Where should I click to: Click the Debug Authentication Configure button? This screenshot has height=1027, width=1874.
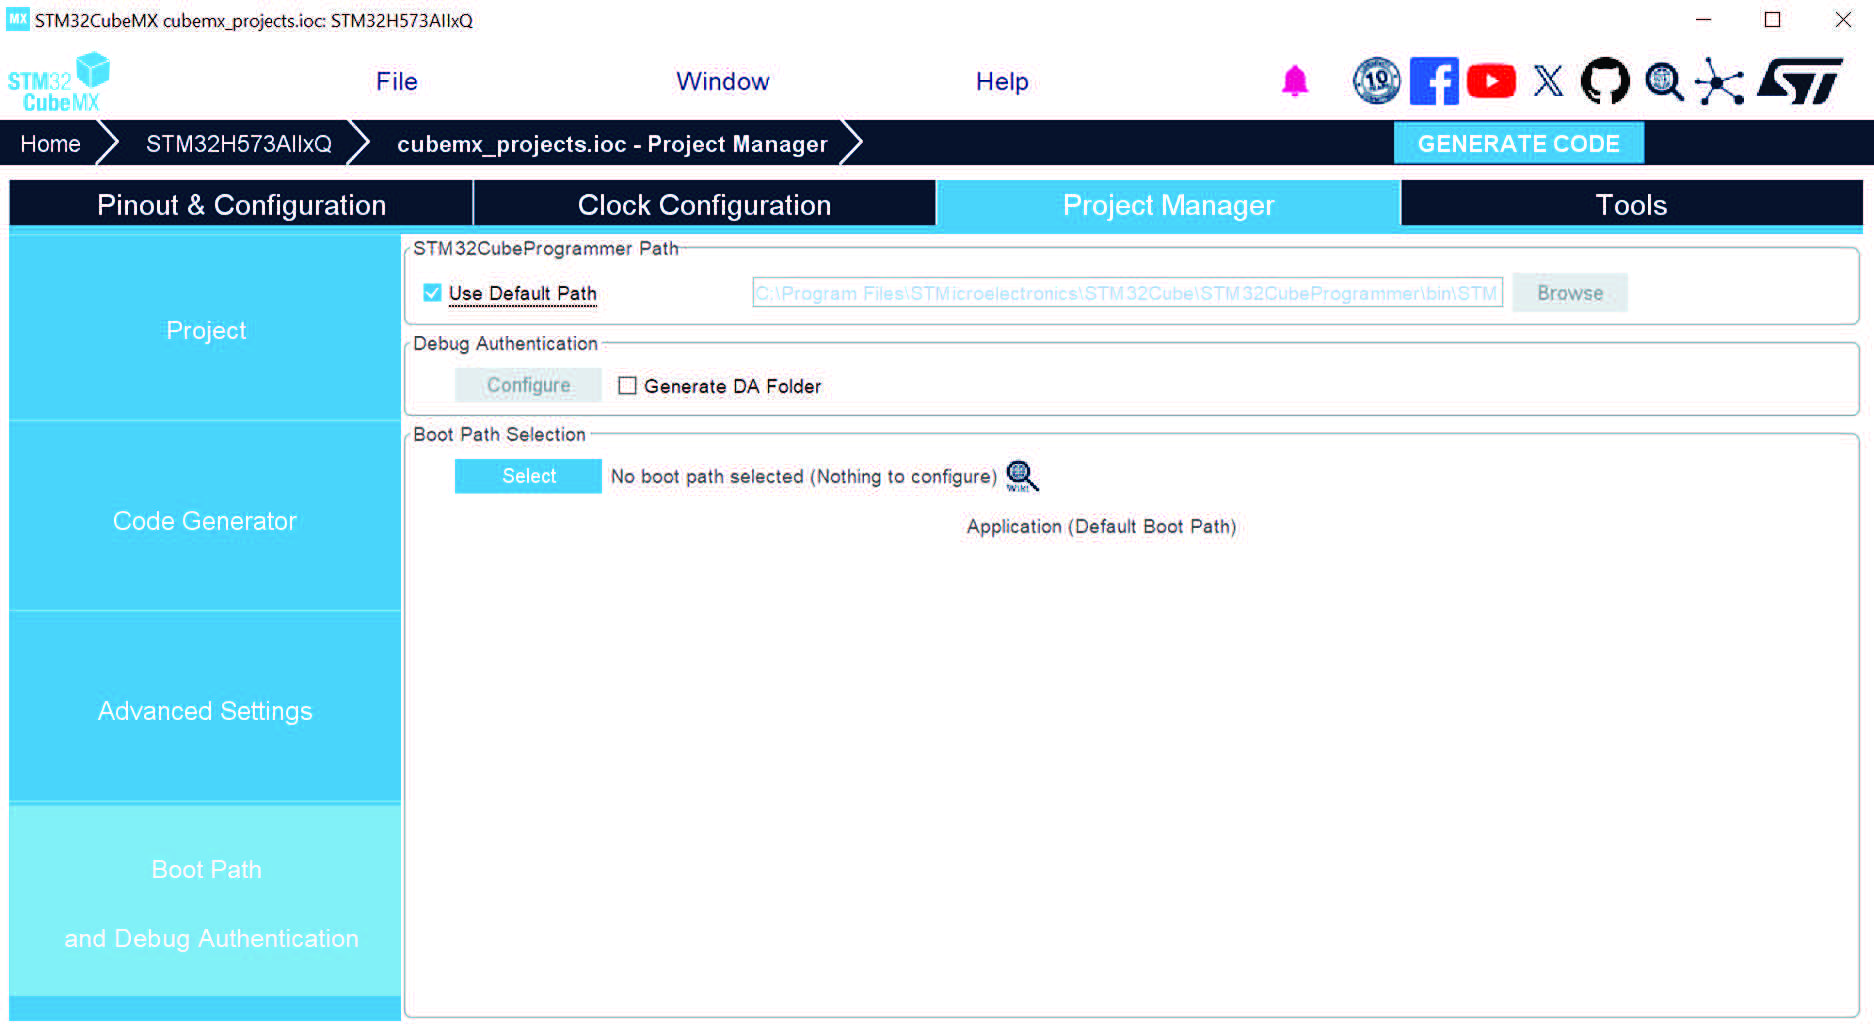point(528,385)
